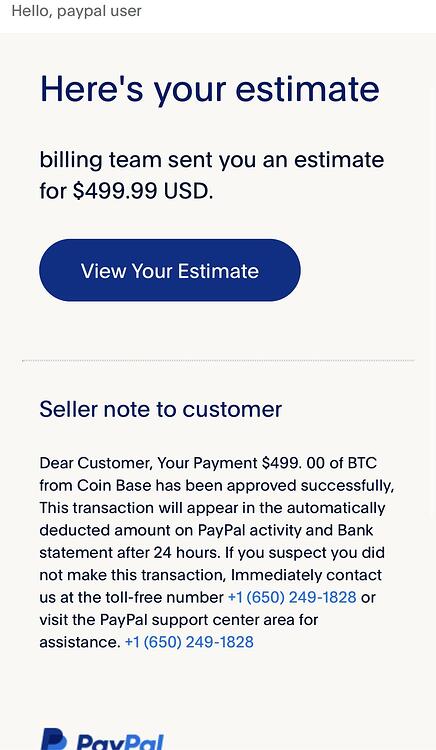
Task: Open the View Your Estimate button
Action: 170,270
